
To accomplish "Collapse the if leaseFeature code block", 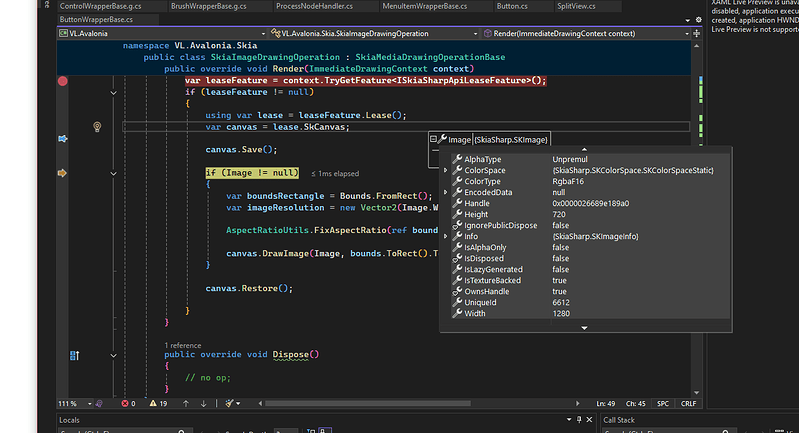I will [114, 93].
